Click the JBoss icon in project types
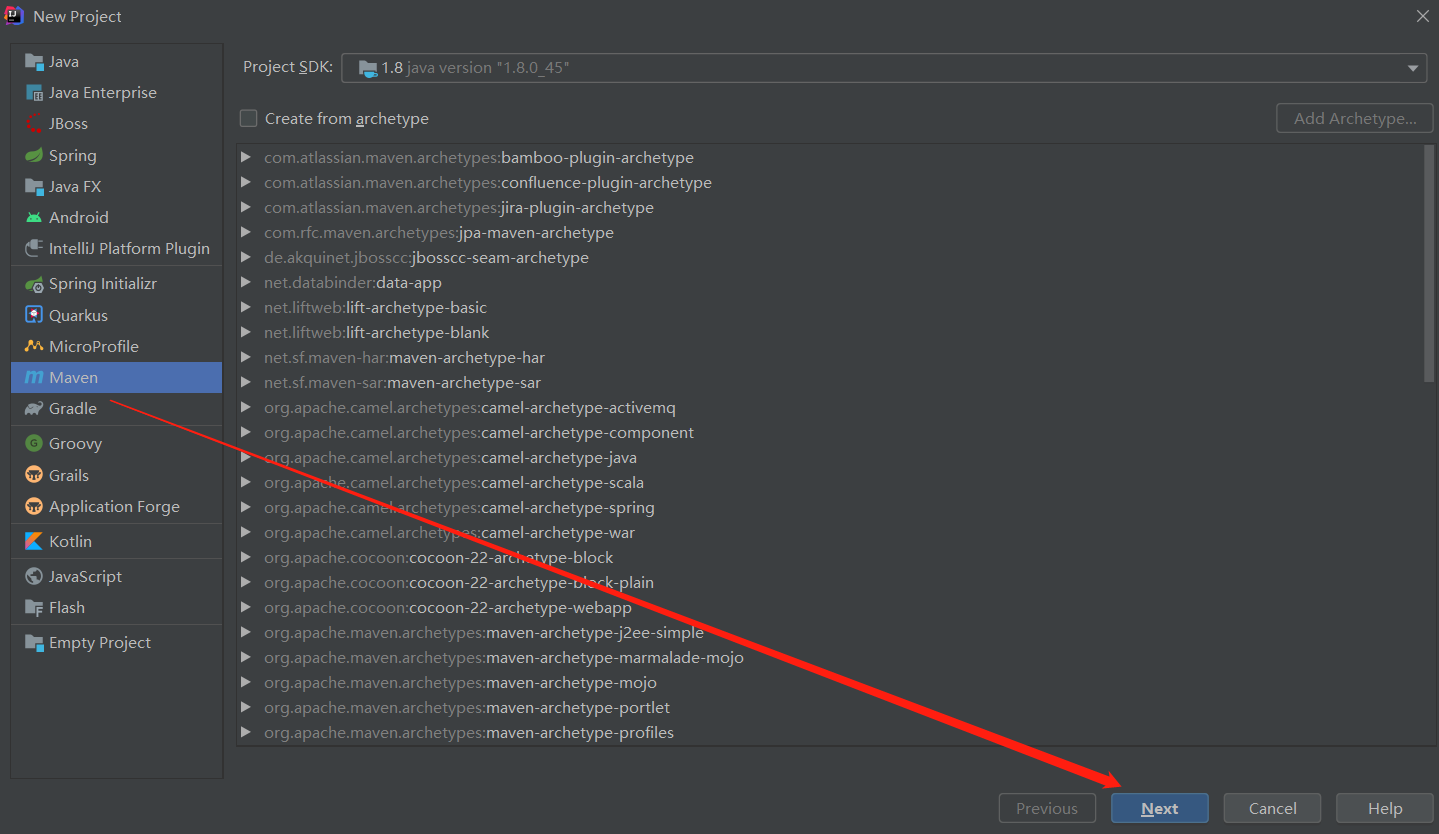 pyautogui.click(x=34, y=124)
